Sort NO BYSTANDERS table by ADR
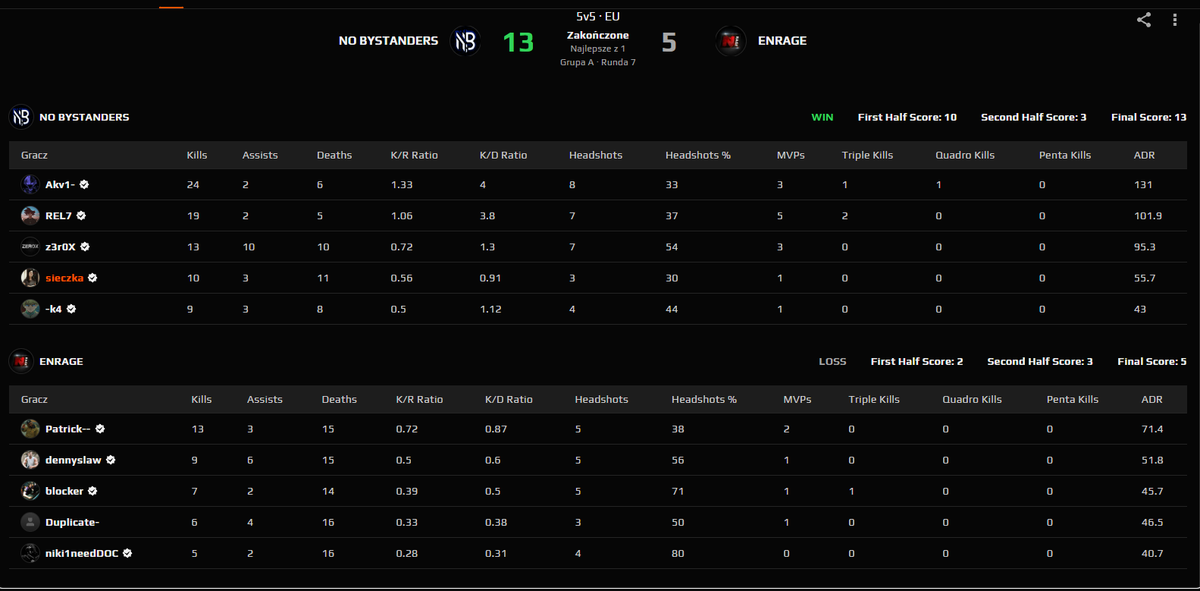Image resolution: width=1200 pixels, height=591 pixels. pyautogui.click(x=1144, y=155)
